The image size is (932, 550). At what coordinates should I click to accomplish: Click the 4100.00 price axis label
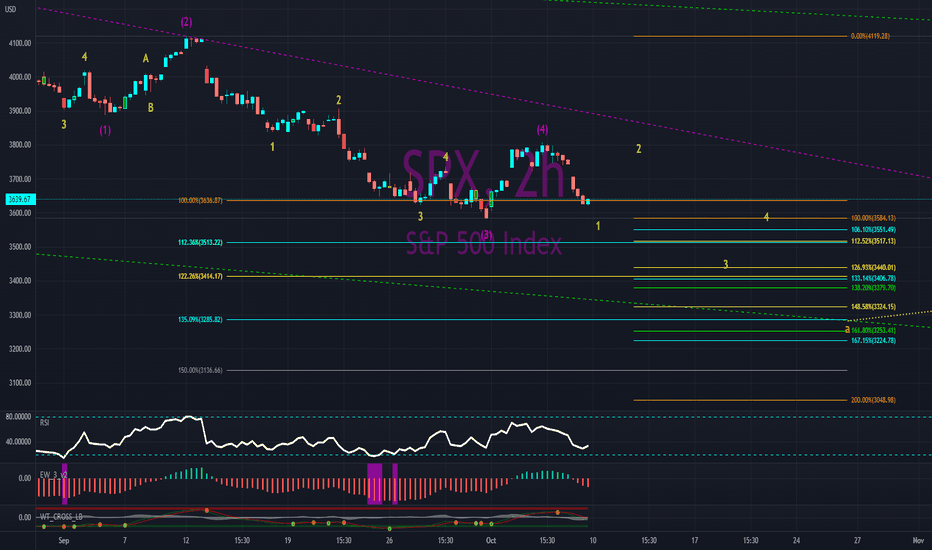pyautogui.click(x=20, y=43)
